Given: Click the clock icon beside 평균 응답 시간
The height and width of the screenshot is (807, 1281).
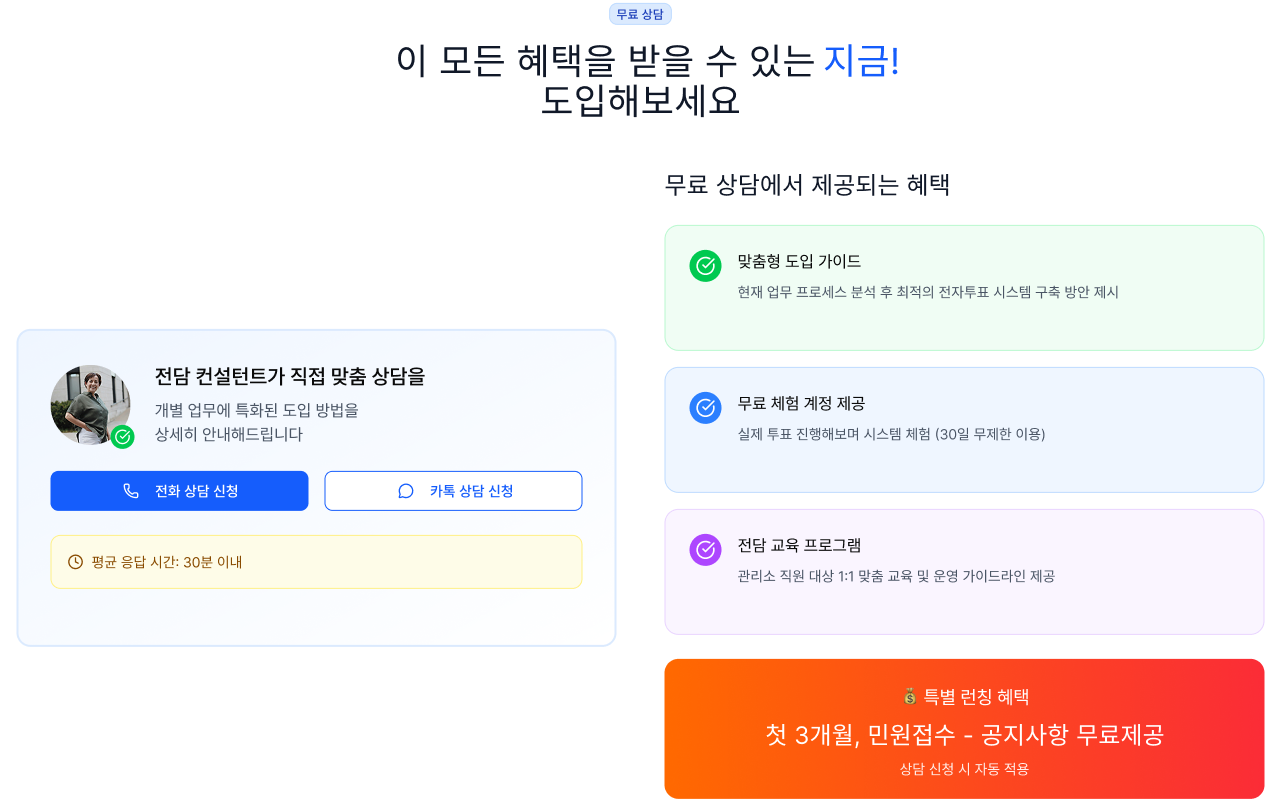Looking at the screenshot, I should click(75, 562).
